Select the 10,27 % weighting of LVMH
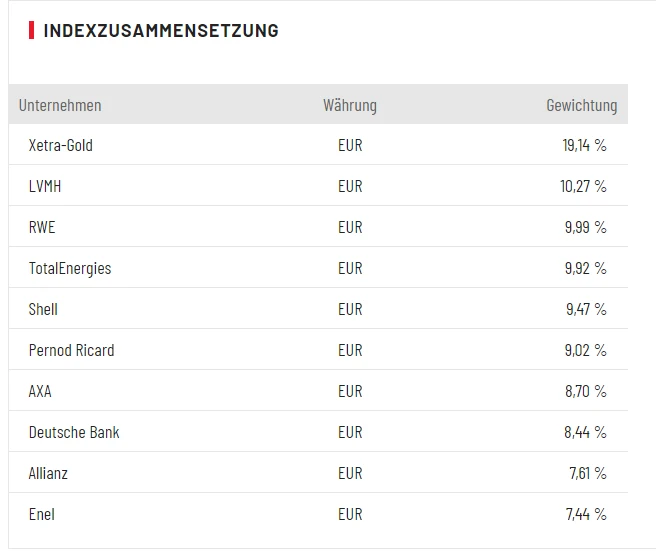The width and height of the screenshot is (656, 552). [x=584, y=186]
